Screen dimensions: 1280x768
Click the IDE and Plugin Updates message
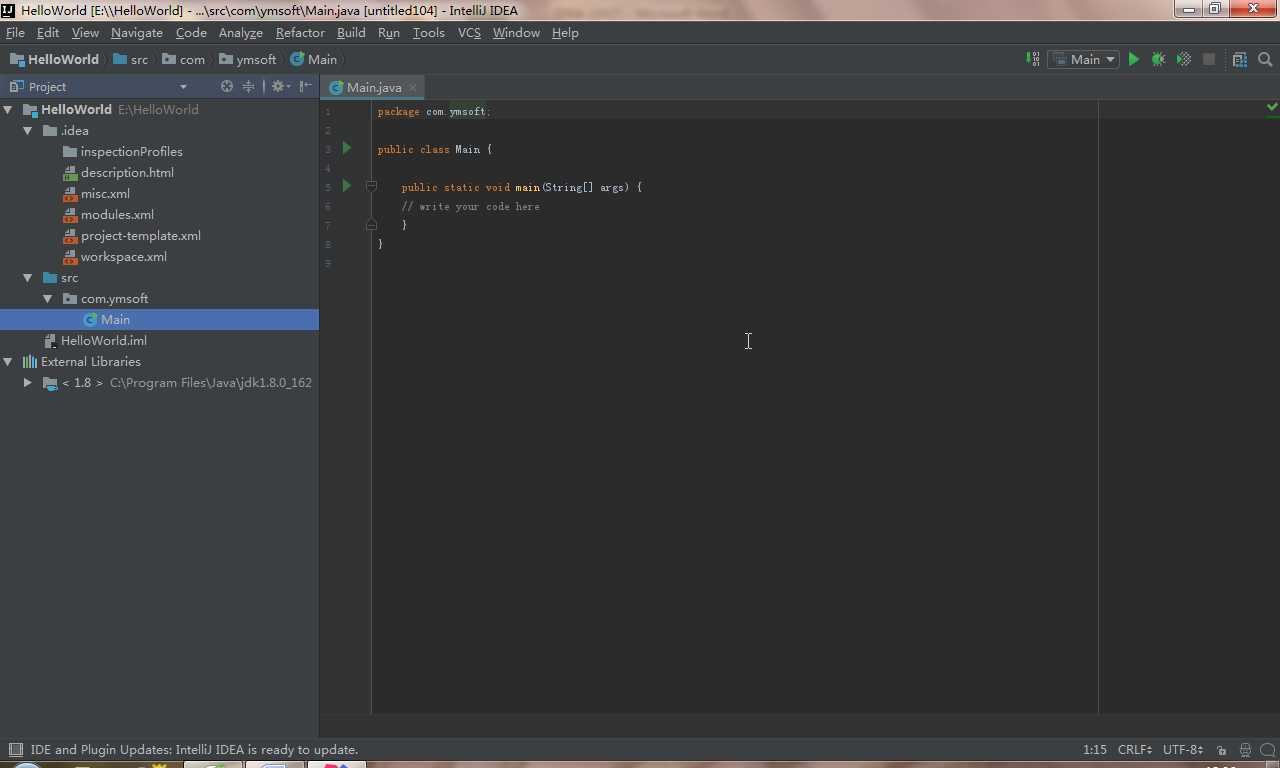coord(194,749)
